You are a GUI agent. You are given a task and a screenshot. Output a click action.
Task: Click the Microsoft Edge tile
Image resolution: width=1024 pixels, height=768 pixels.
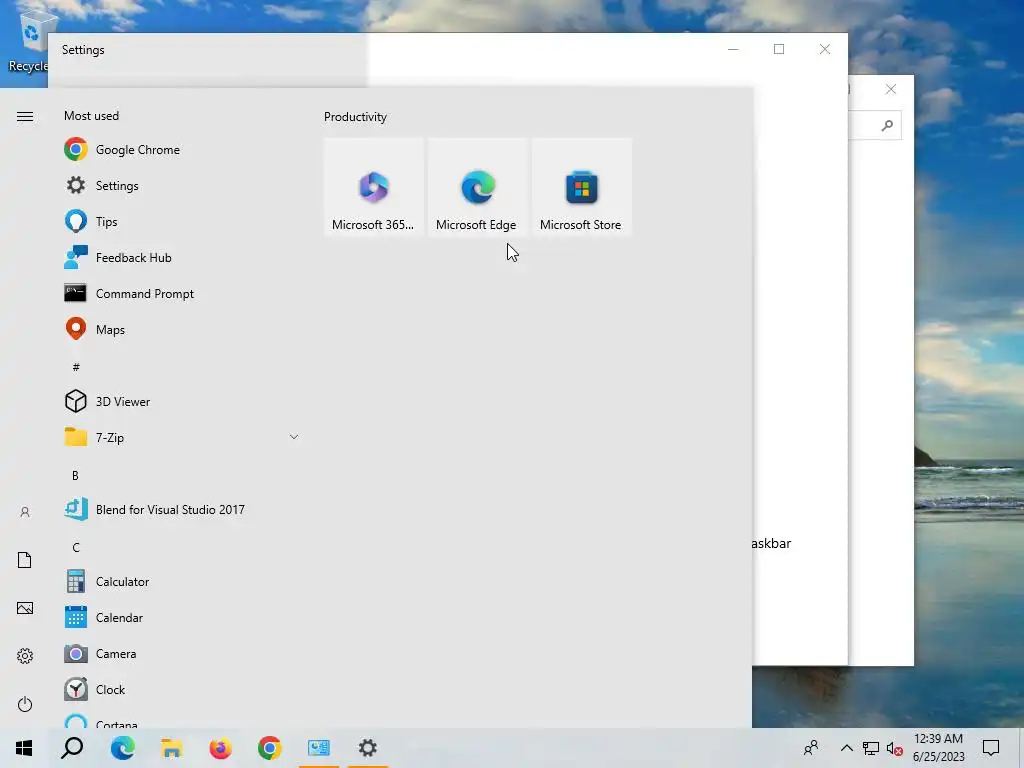(477, 187)
